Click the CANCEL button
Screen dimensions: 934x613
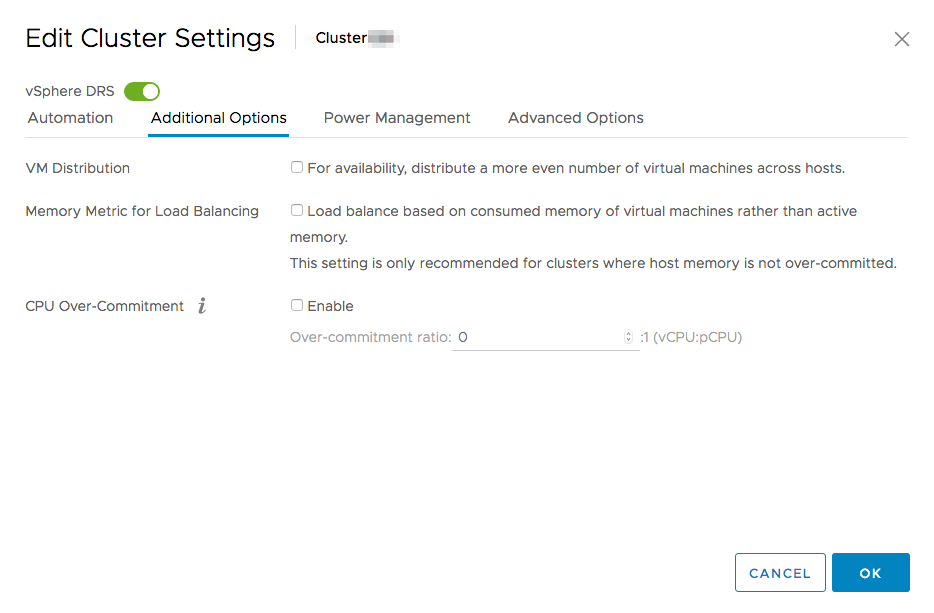(780, 573)
